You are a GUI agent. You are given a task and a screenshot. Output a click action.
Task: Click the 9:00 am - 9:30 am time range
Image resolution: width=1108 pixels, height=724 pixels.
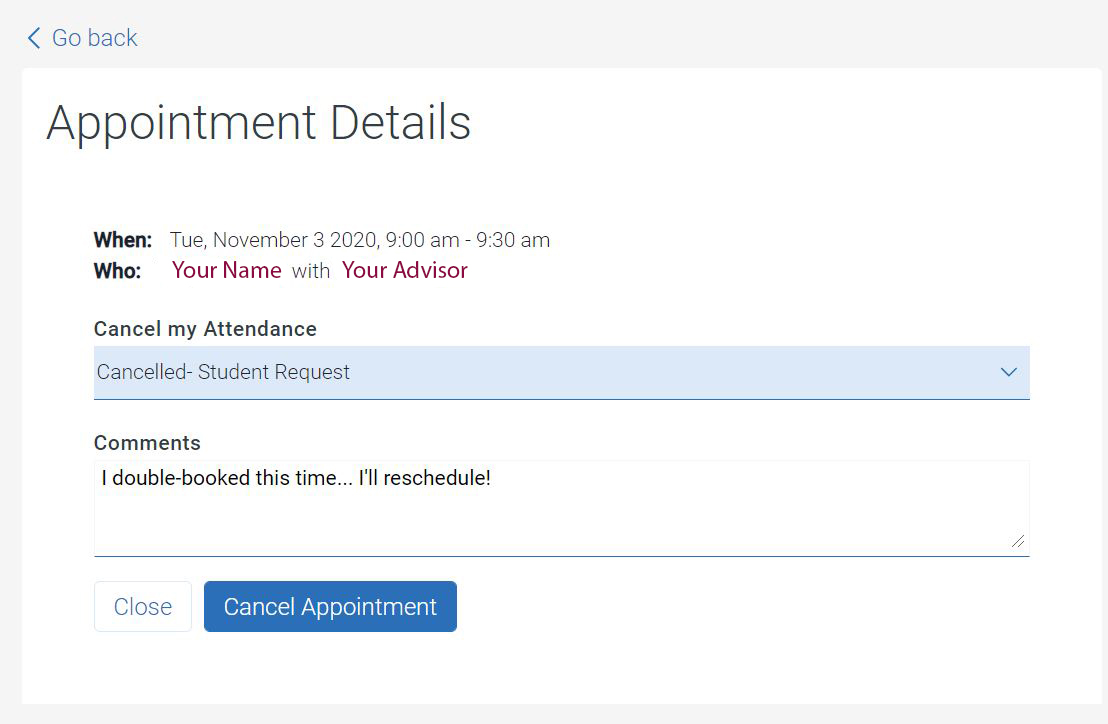pyautogui.click(x=468, y=240)
